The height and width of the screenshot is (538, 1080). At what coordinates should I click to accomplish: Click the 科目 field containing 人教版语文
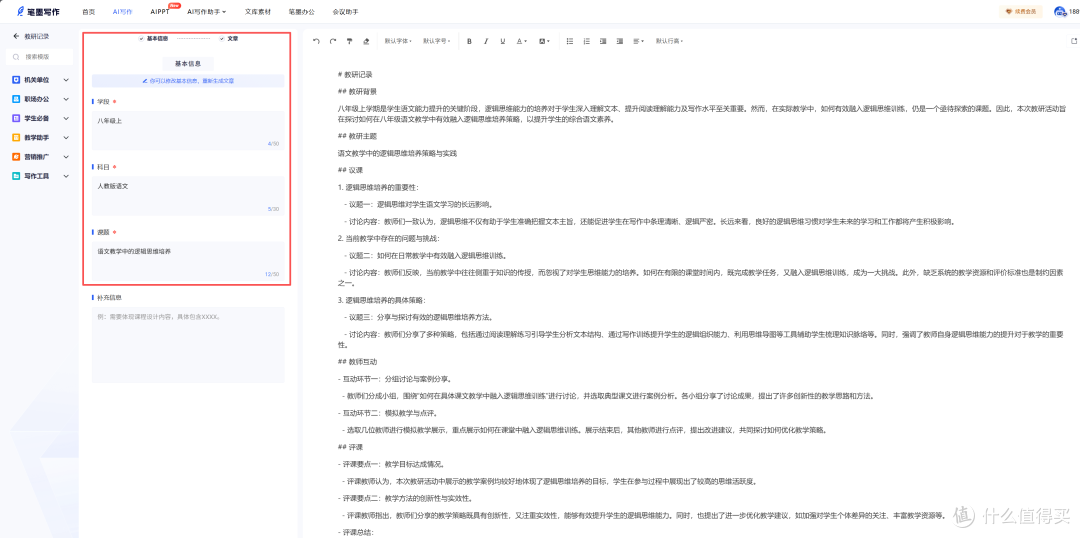tap(188, 196)
